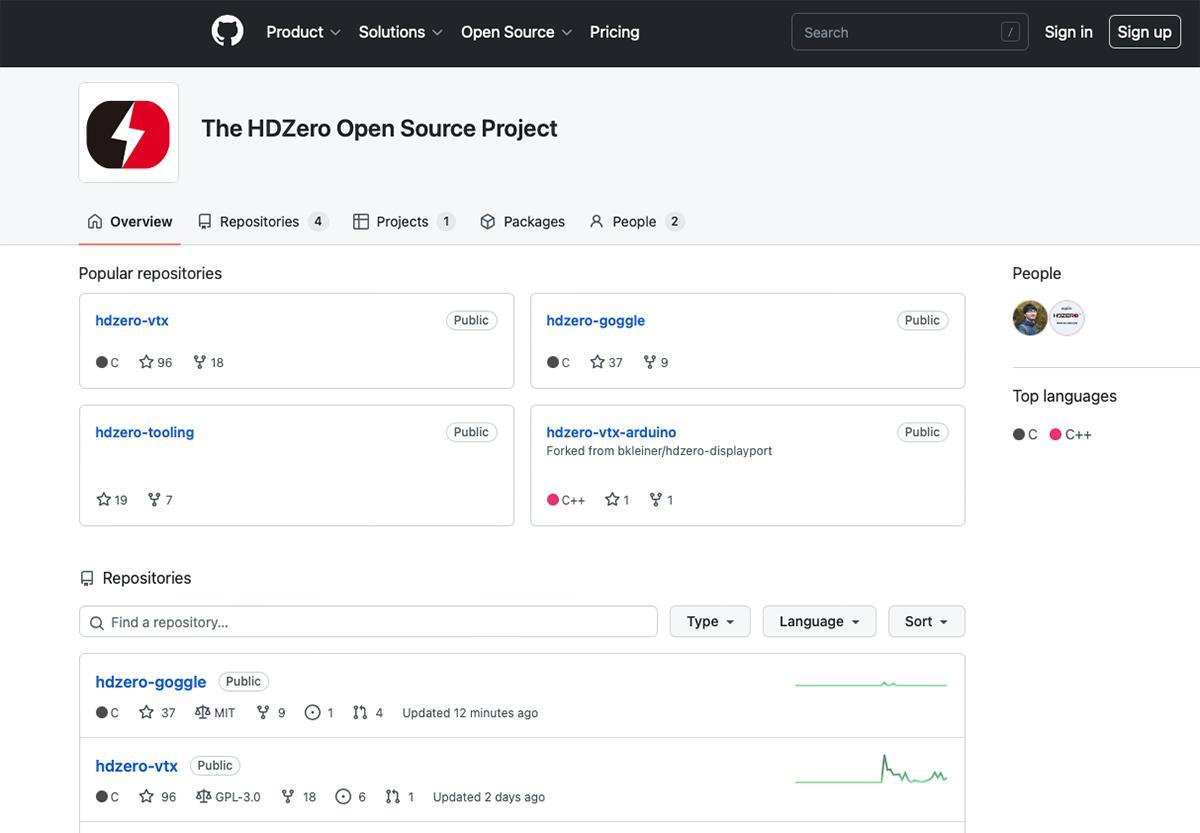Switch to the People tab

click(637, 222)
